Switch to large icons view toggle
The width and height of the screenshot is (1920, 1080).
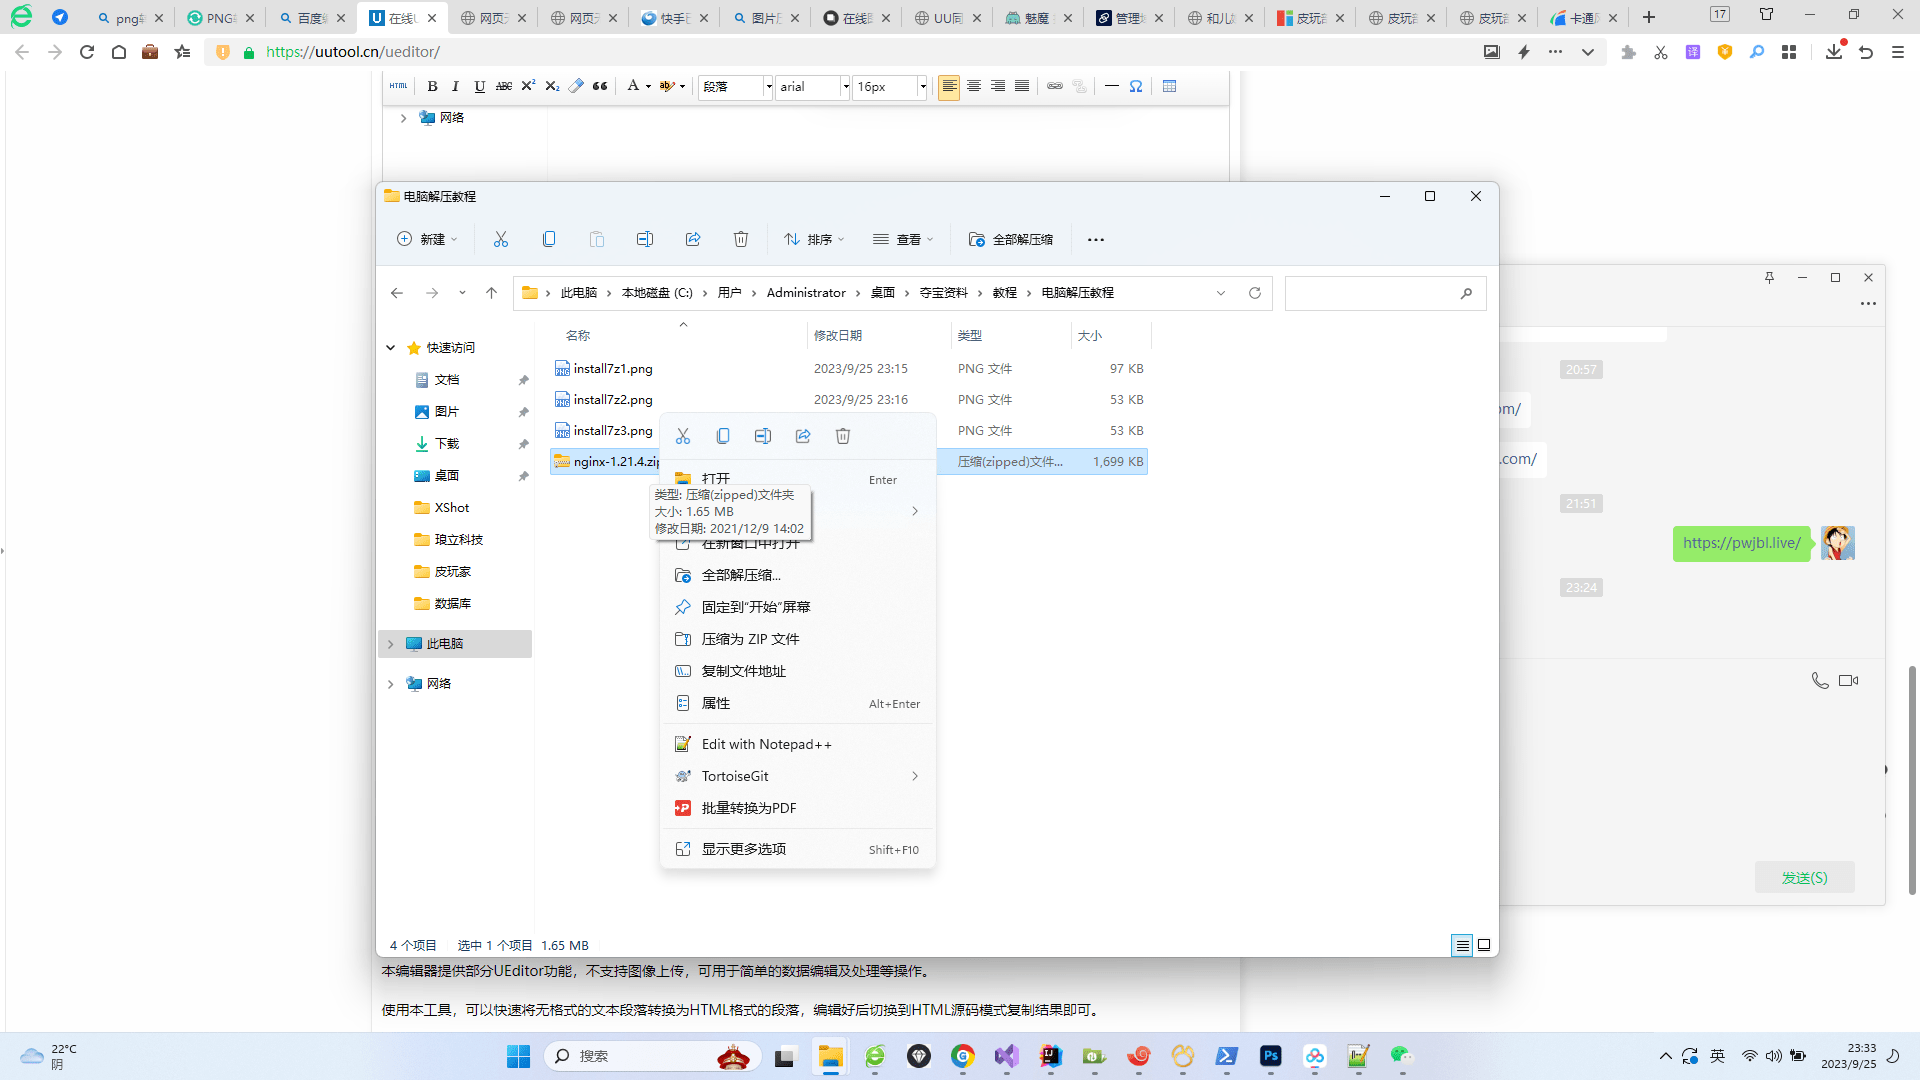point(1484,945)
